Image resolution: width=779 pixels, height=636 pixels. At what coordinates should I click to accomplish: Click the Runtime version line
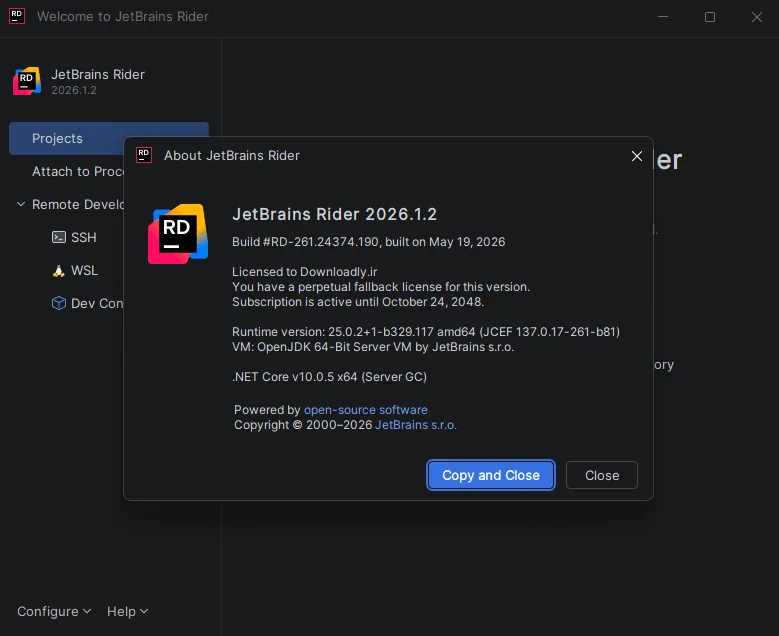point(426,331)
